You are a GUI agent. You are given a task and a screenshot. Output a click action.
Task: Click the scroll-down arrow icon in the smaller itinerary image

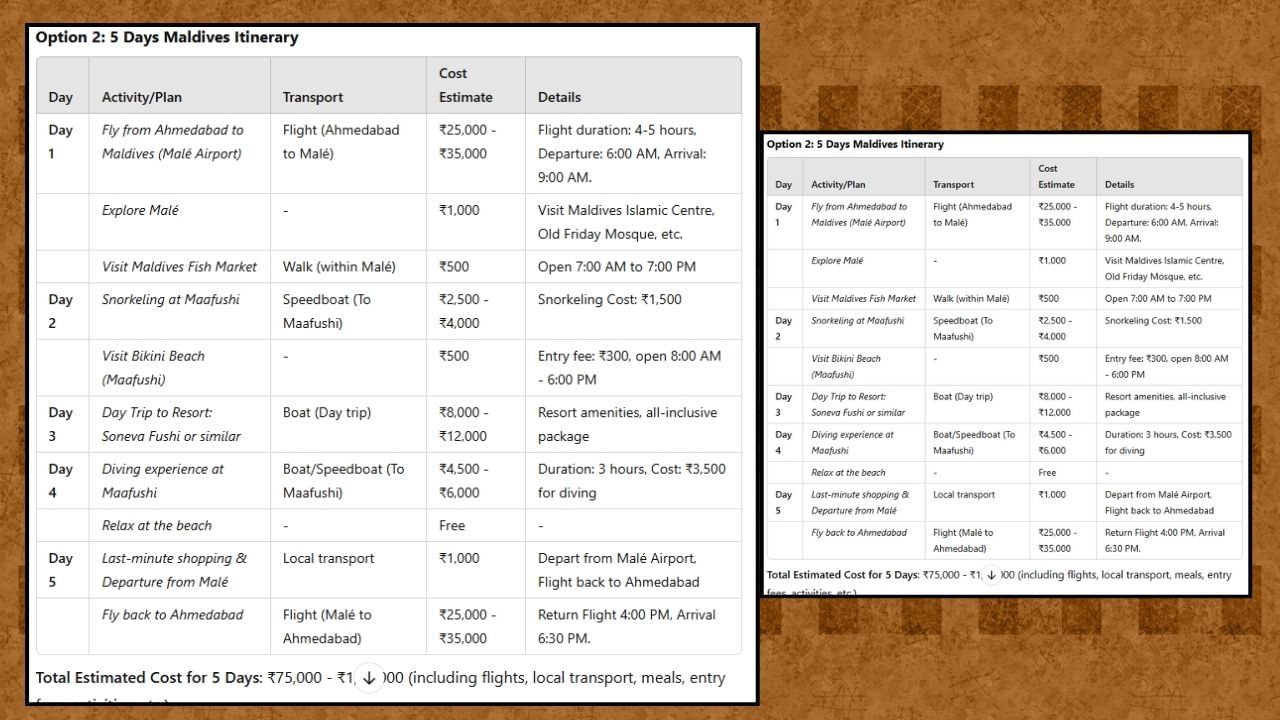click(991, 575)
